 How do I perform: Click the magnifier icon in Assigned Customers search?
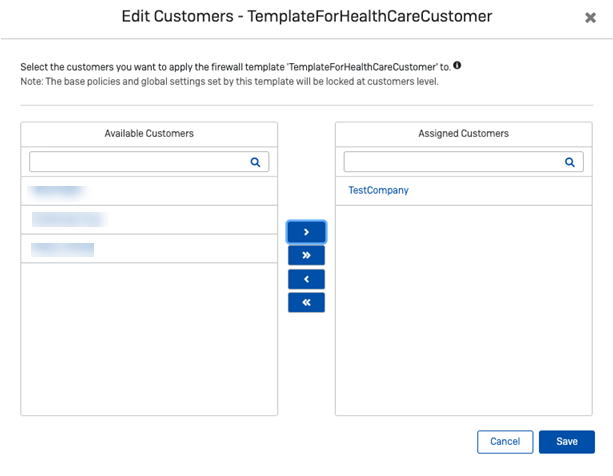[570, 161]
